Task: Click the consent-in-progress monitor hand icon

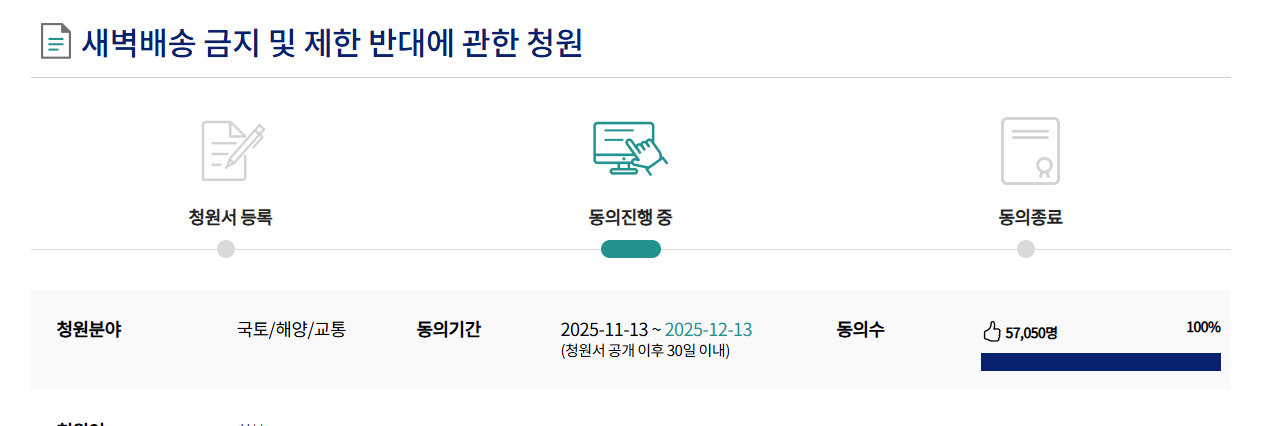Action: pyautogui.click(x=630, y=149)
